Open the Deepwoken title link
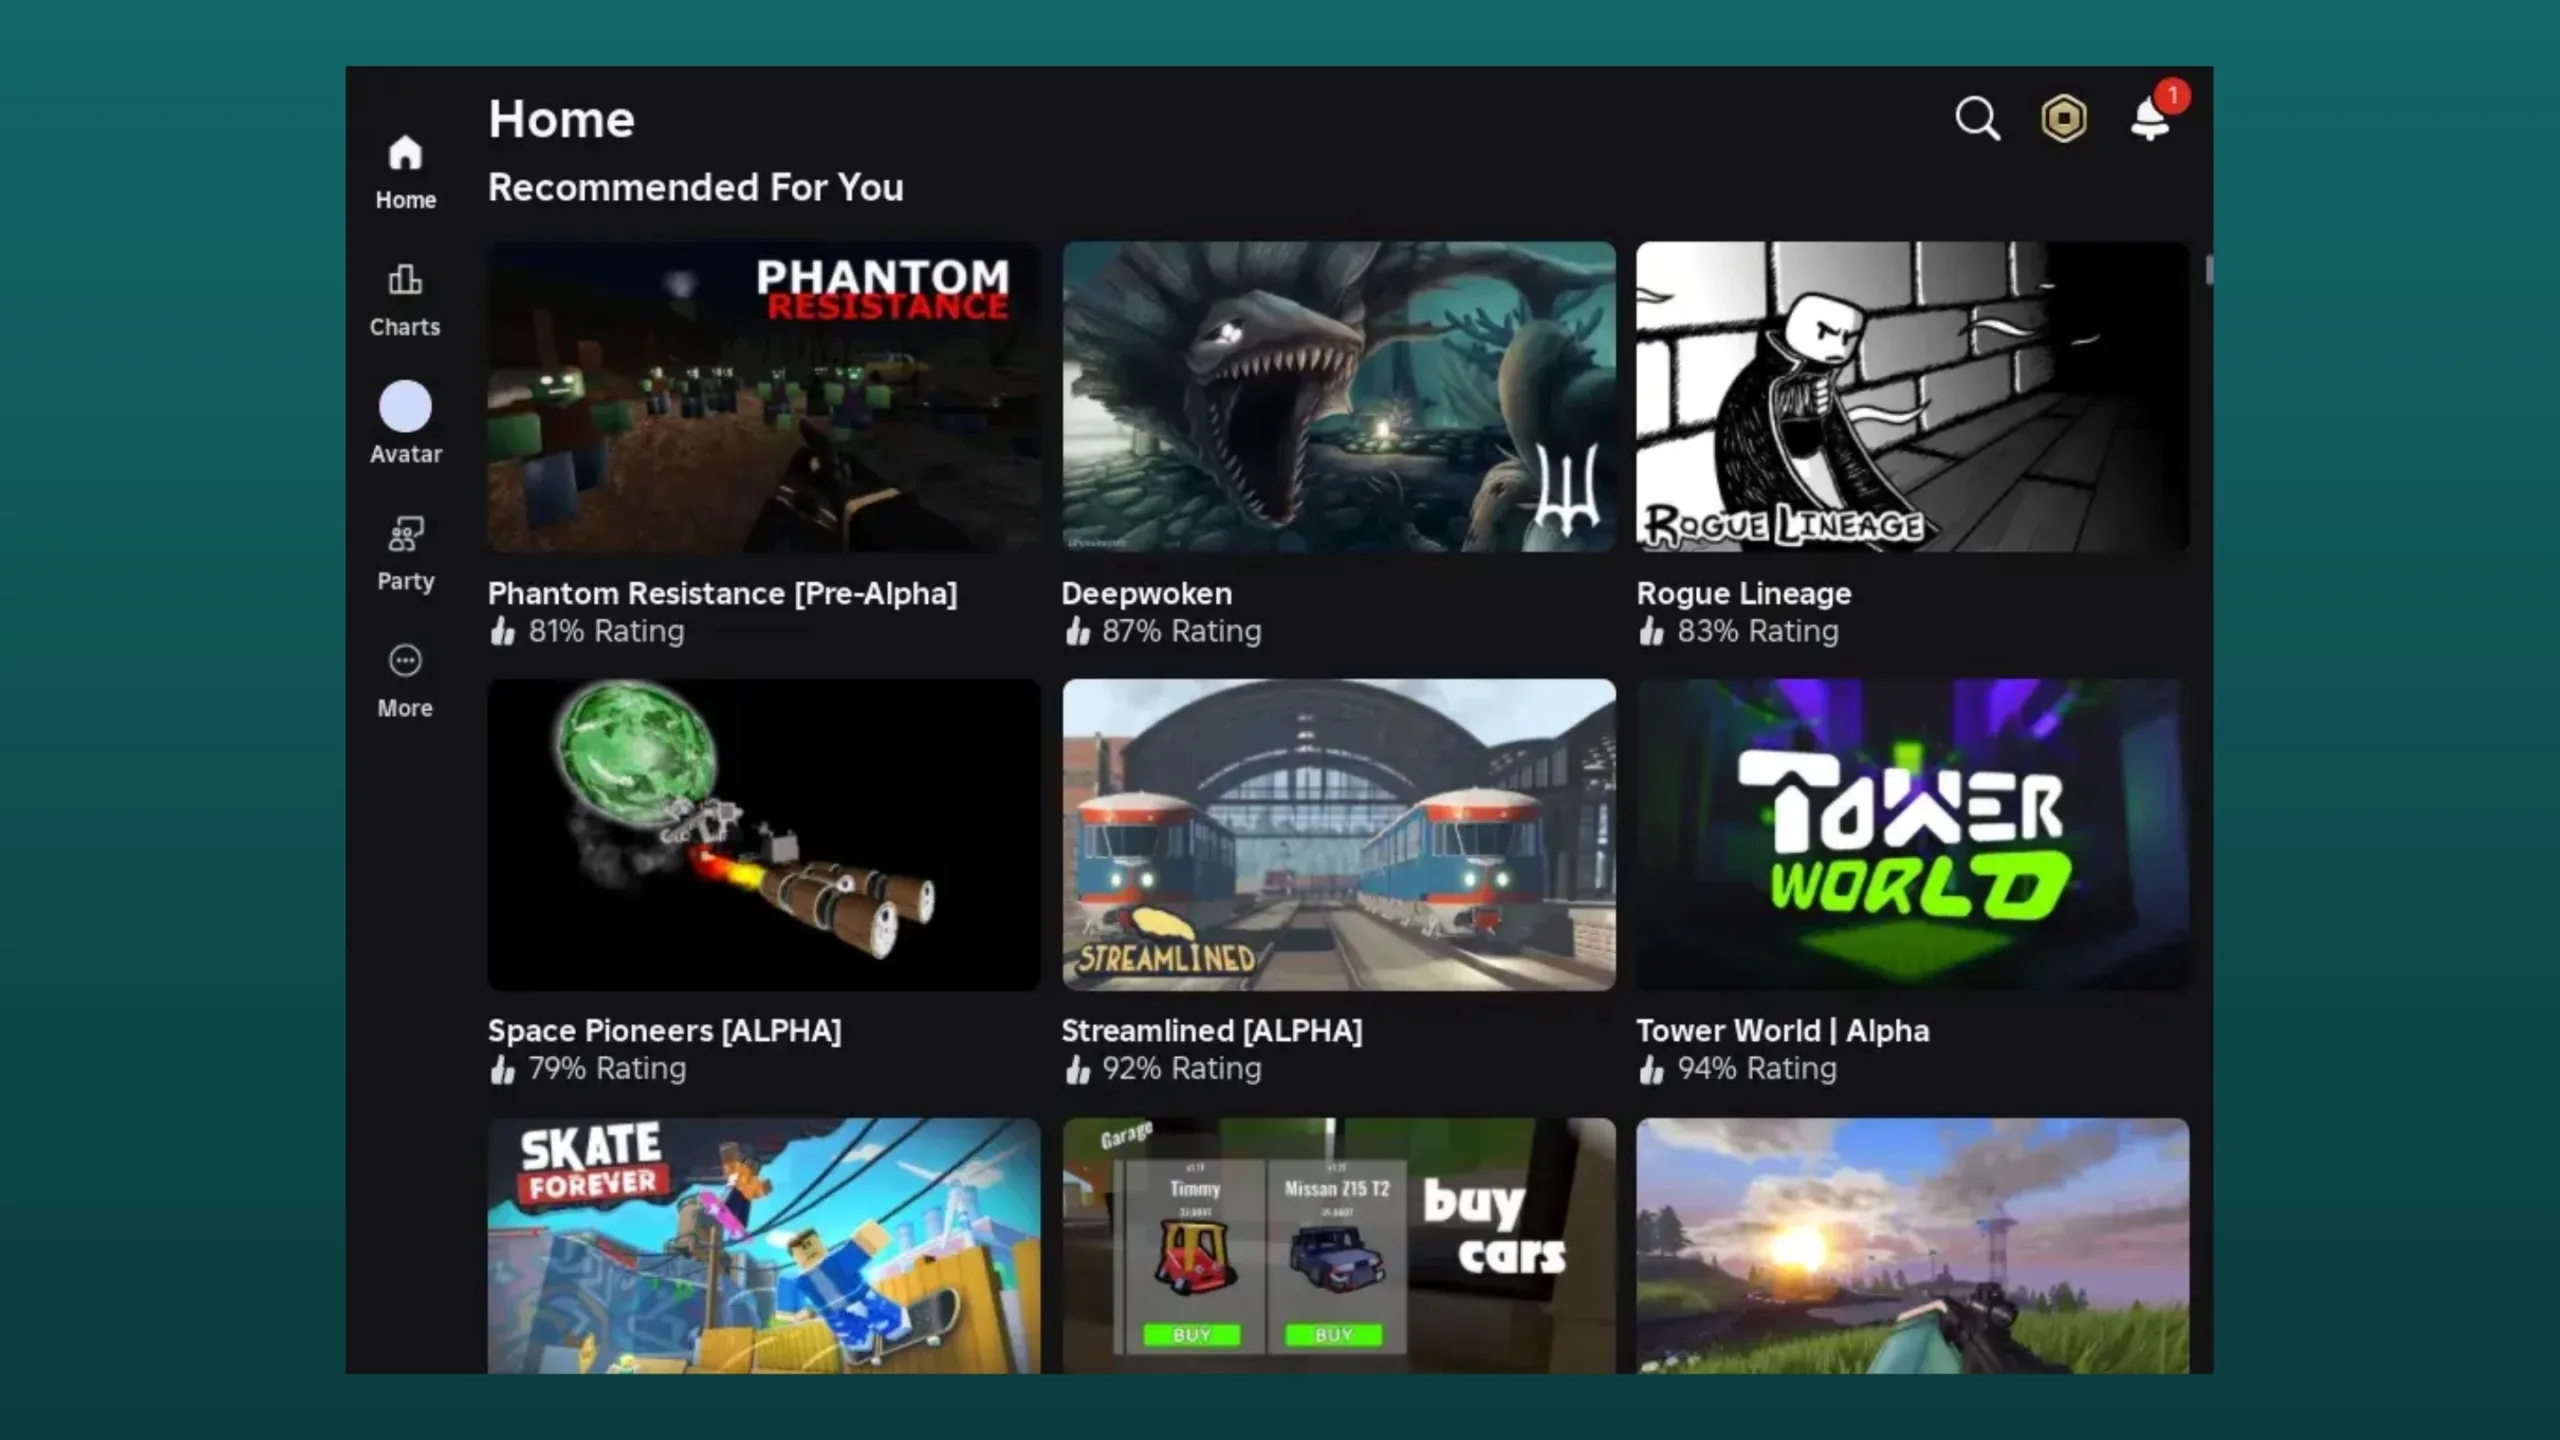The width and height of the screenshot is (2560, 1440). tap(1147, 594)
